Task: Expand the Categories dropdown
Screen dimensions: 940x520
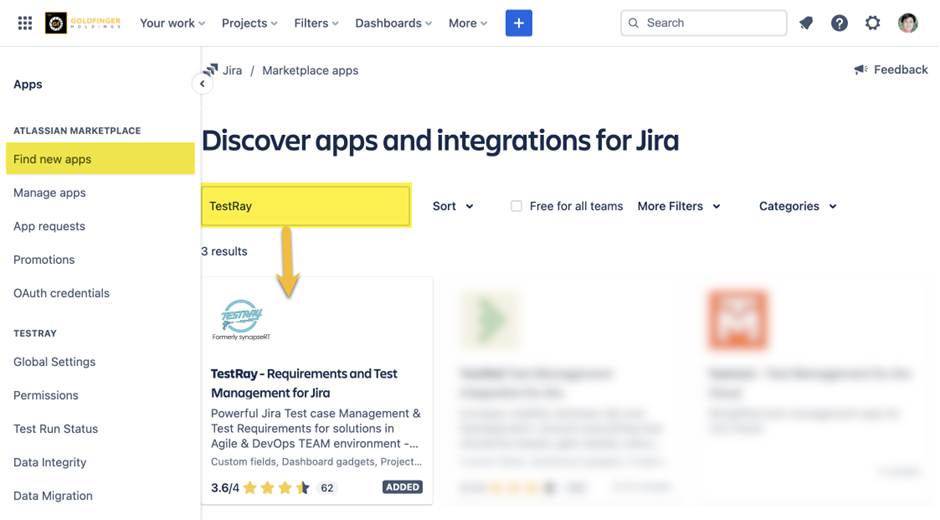Action: coord(797,206)
